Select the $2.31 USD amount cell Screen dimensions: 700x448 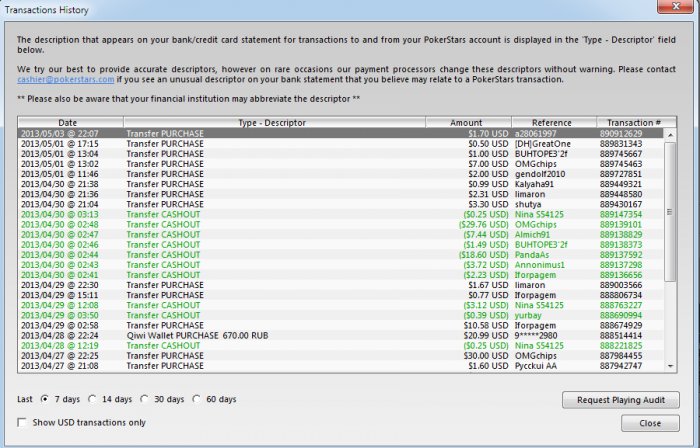pyautogui.click(x=488, y=194)
